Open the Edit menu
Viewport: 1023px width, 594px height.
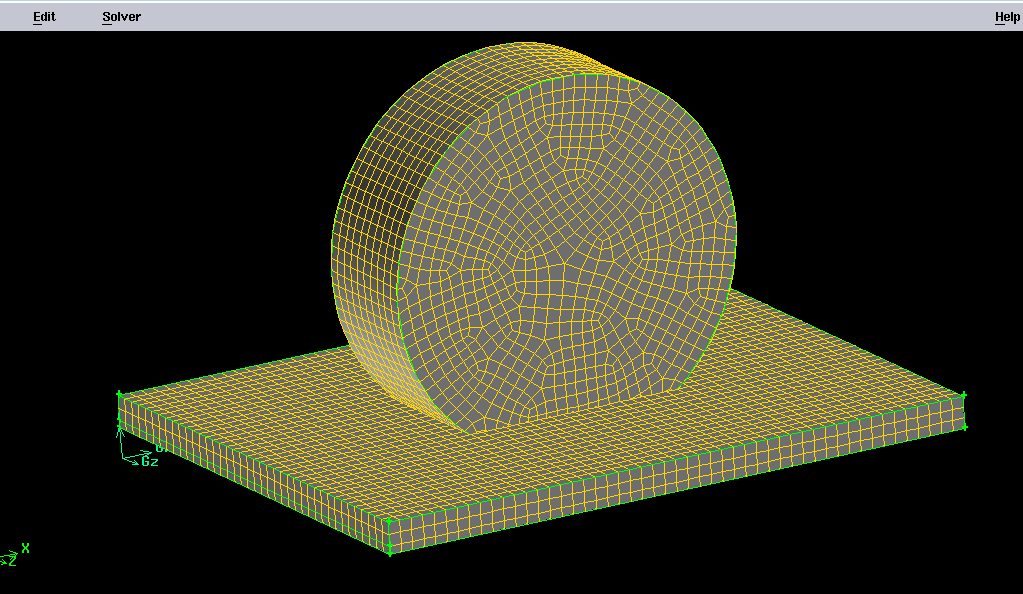click(44, 17)
